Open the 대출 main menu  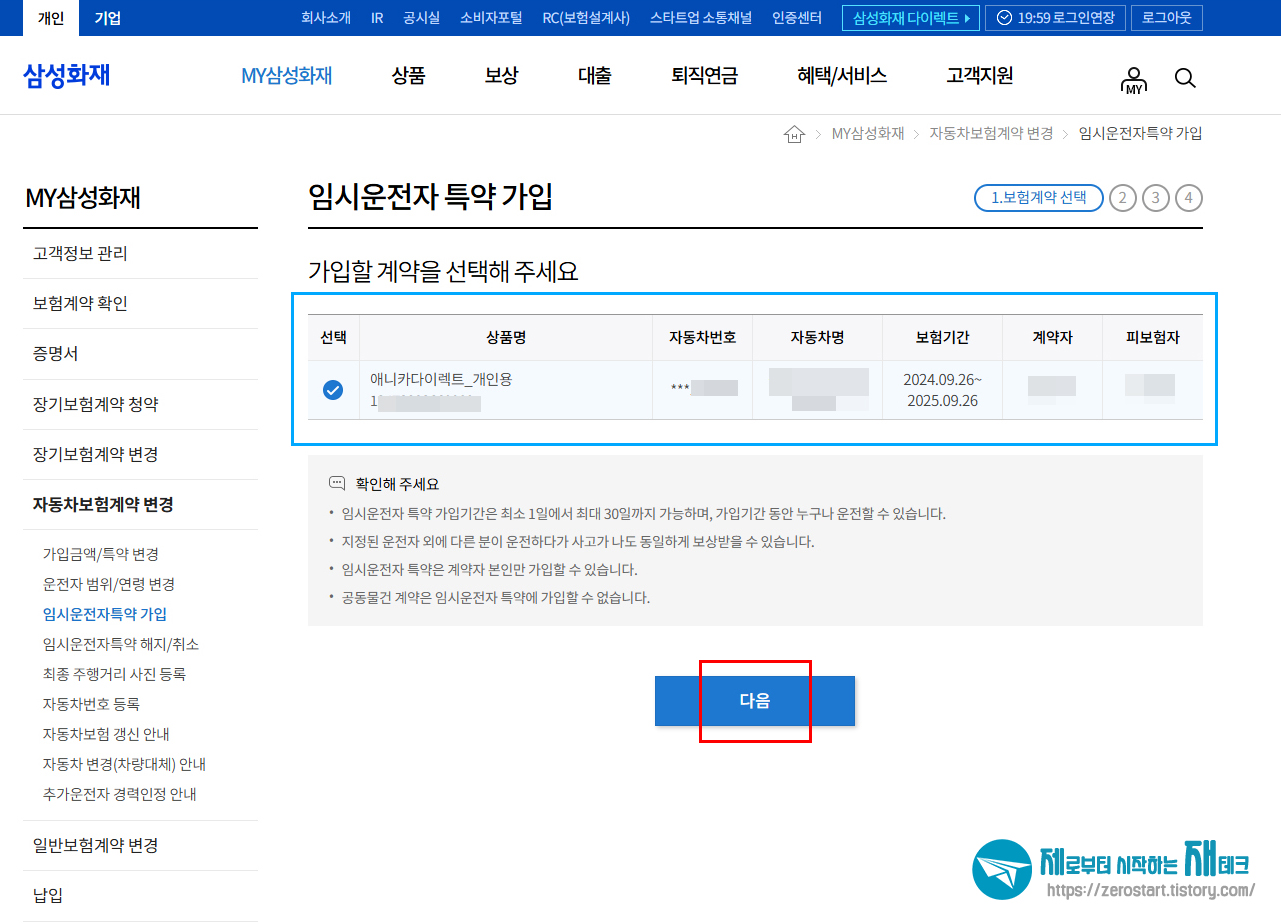pyautogui.click(x=595, y=76)
